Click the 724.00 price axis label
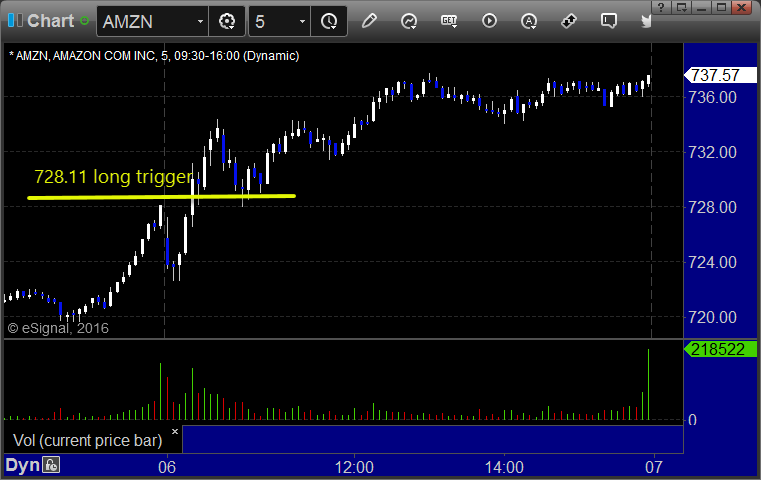This screenshot has width=761, height=480. pyautogui.click(x=712, y=263)
